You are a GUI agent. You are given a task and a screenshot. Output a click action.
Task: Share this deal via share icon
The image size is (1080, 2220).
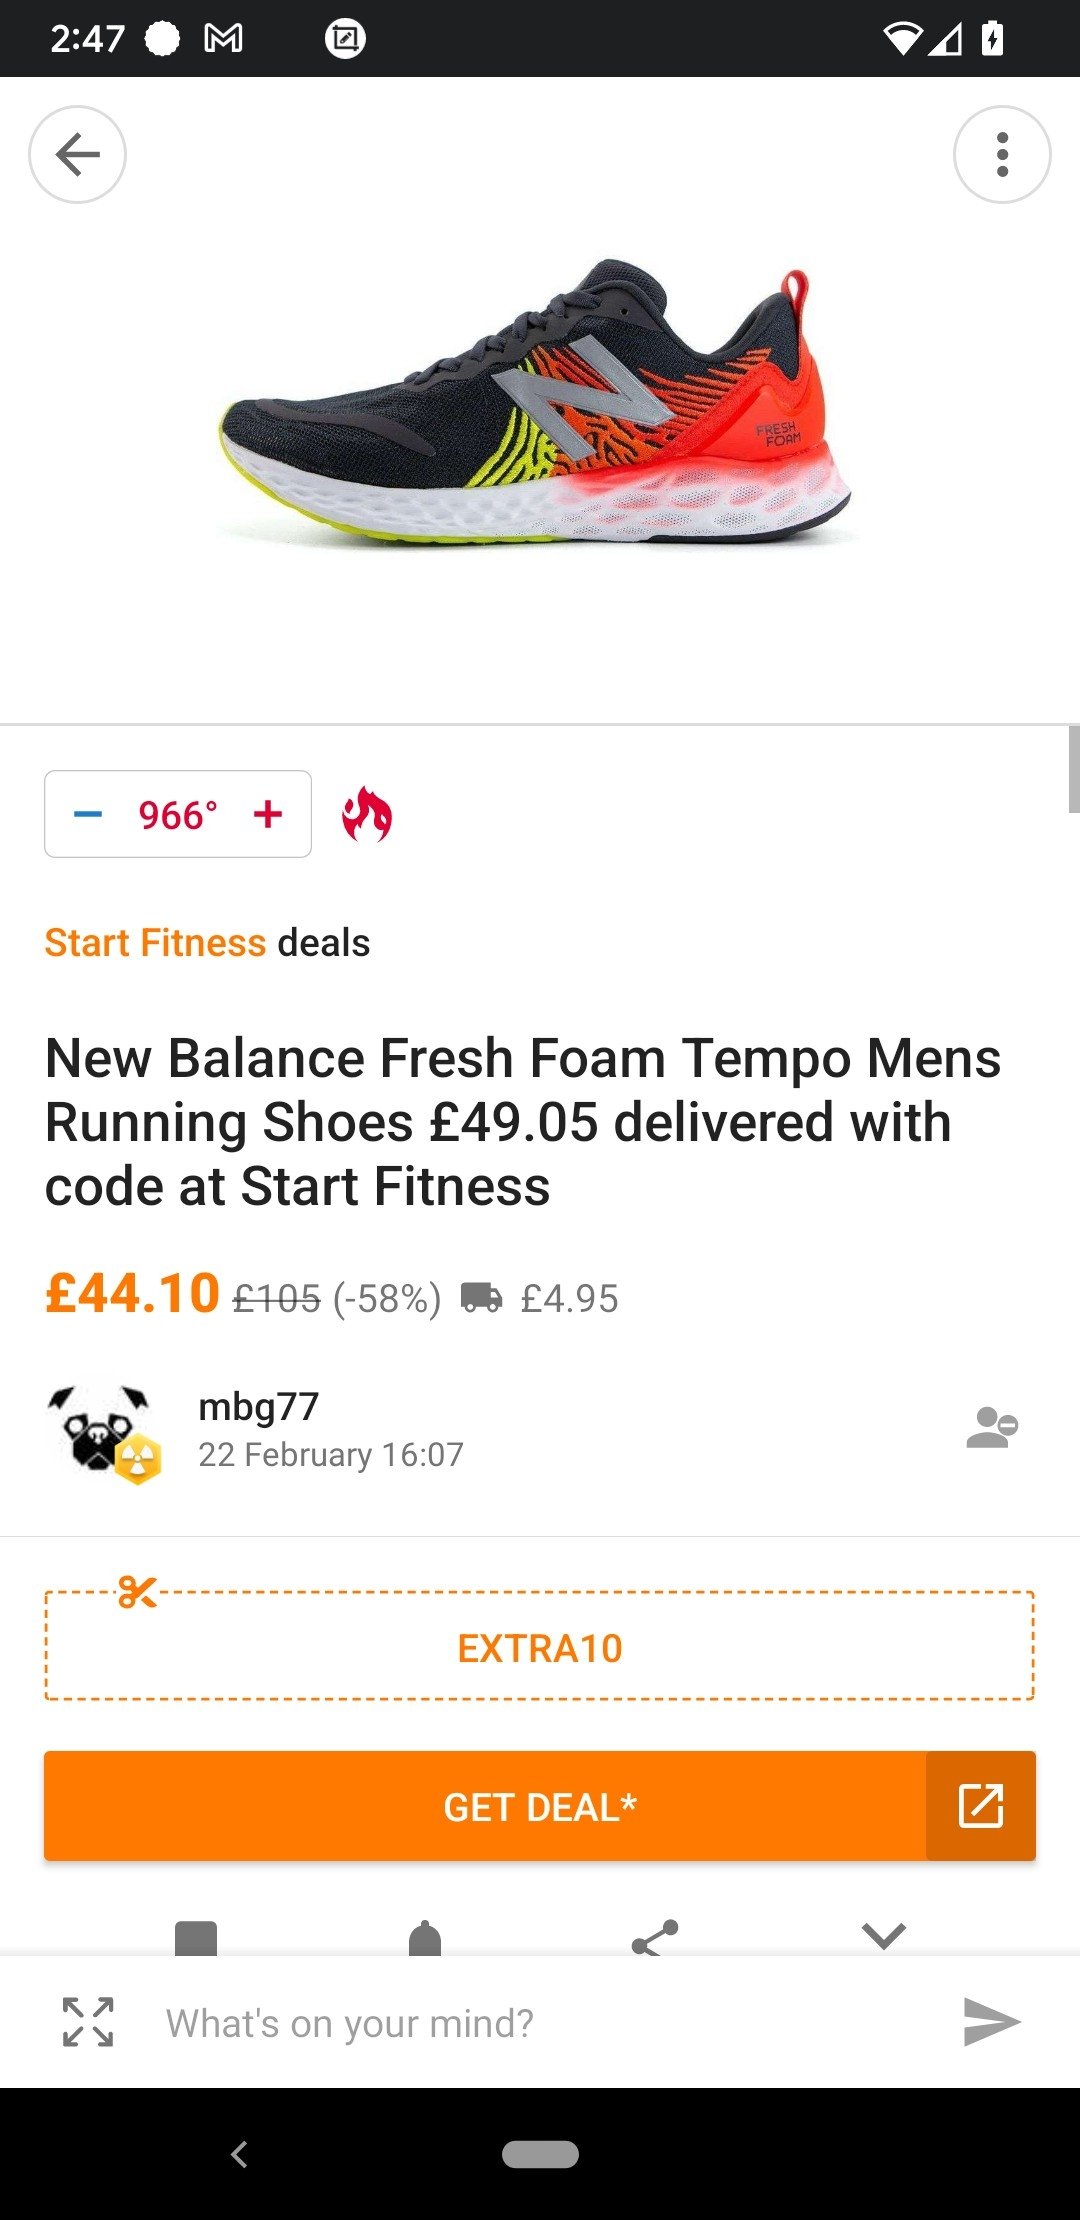pyautogui.click(x=655, y=1938)
